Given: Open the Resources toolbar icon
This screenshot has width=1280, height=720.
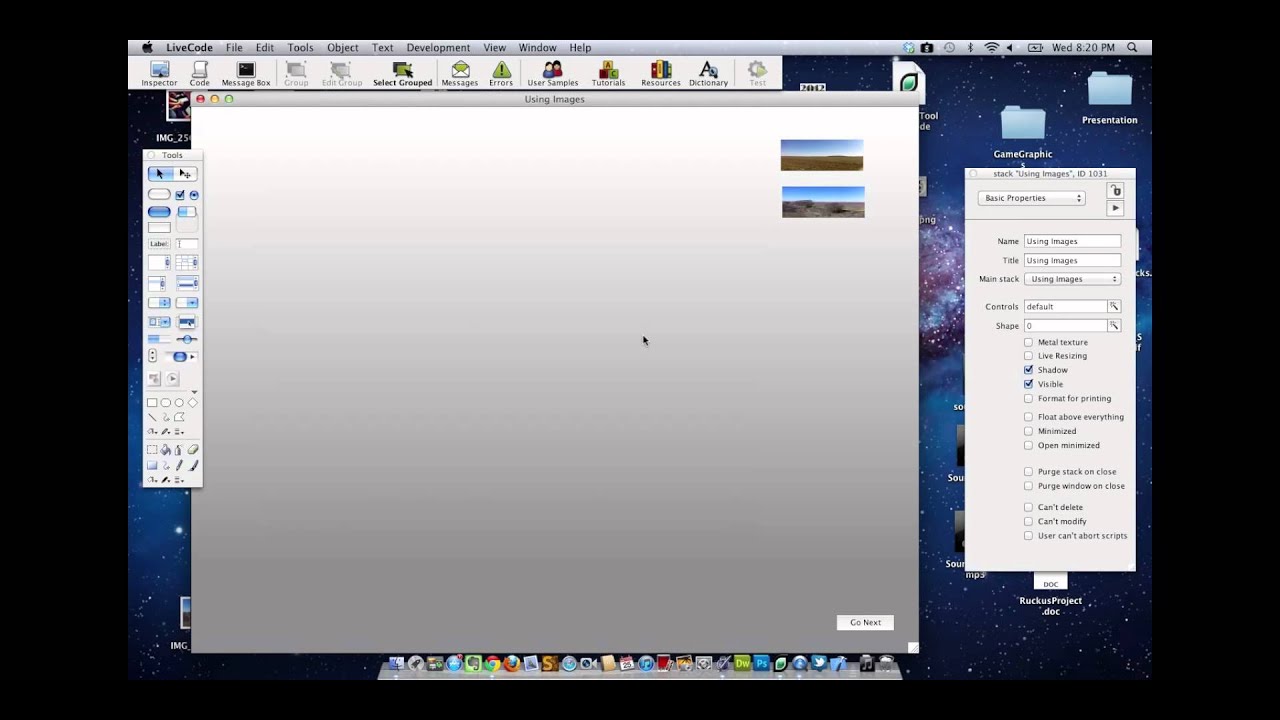Looking at the screenshot, I should tap(660, 73).
